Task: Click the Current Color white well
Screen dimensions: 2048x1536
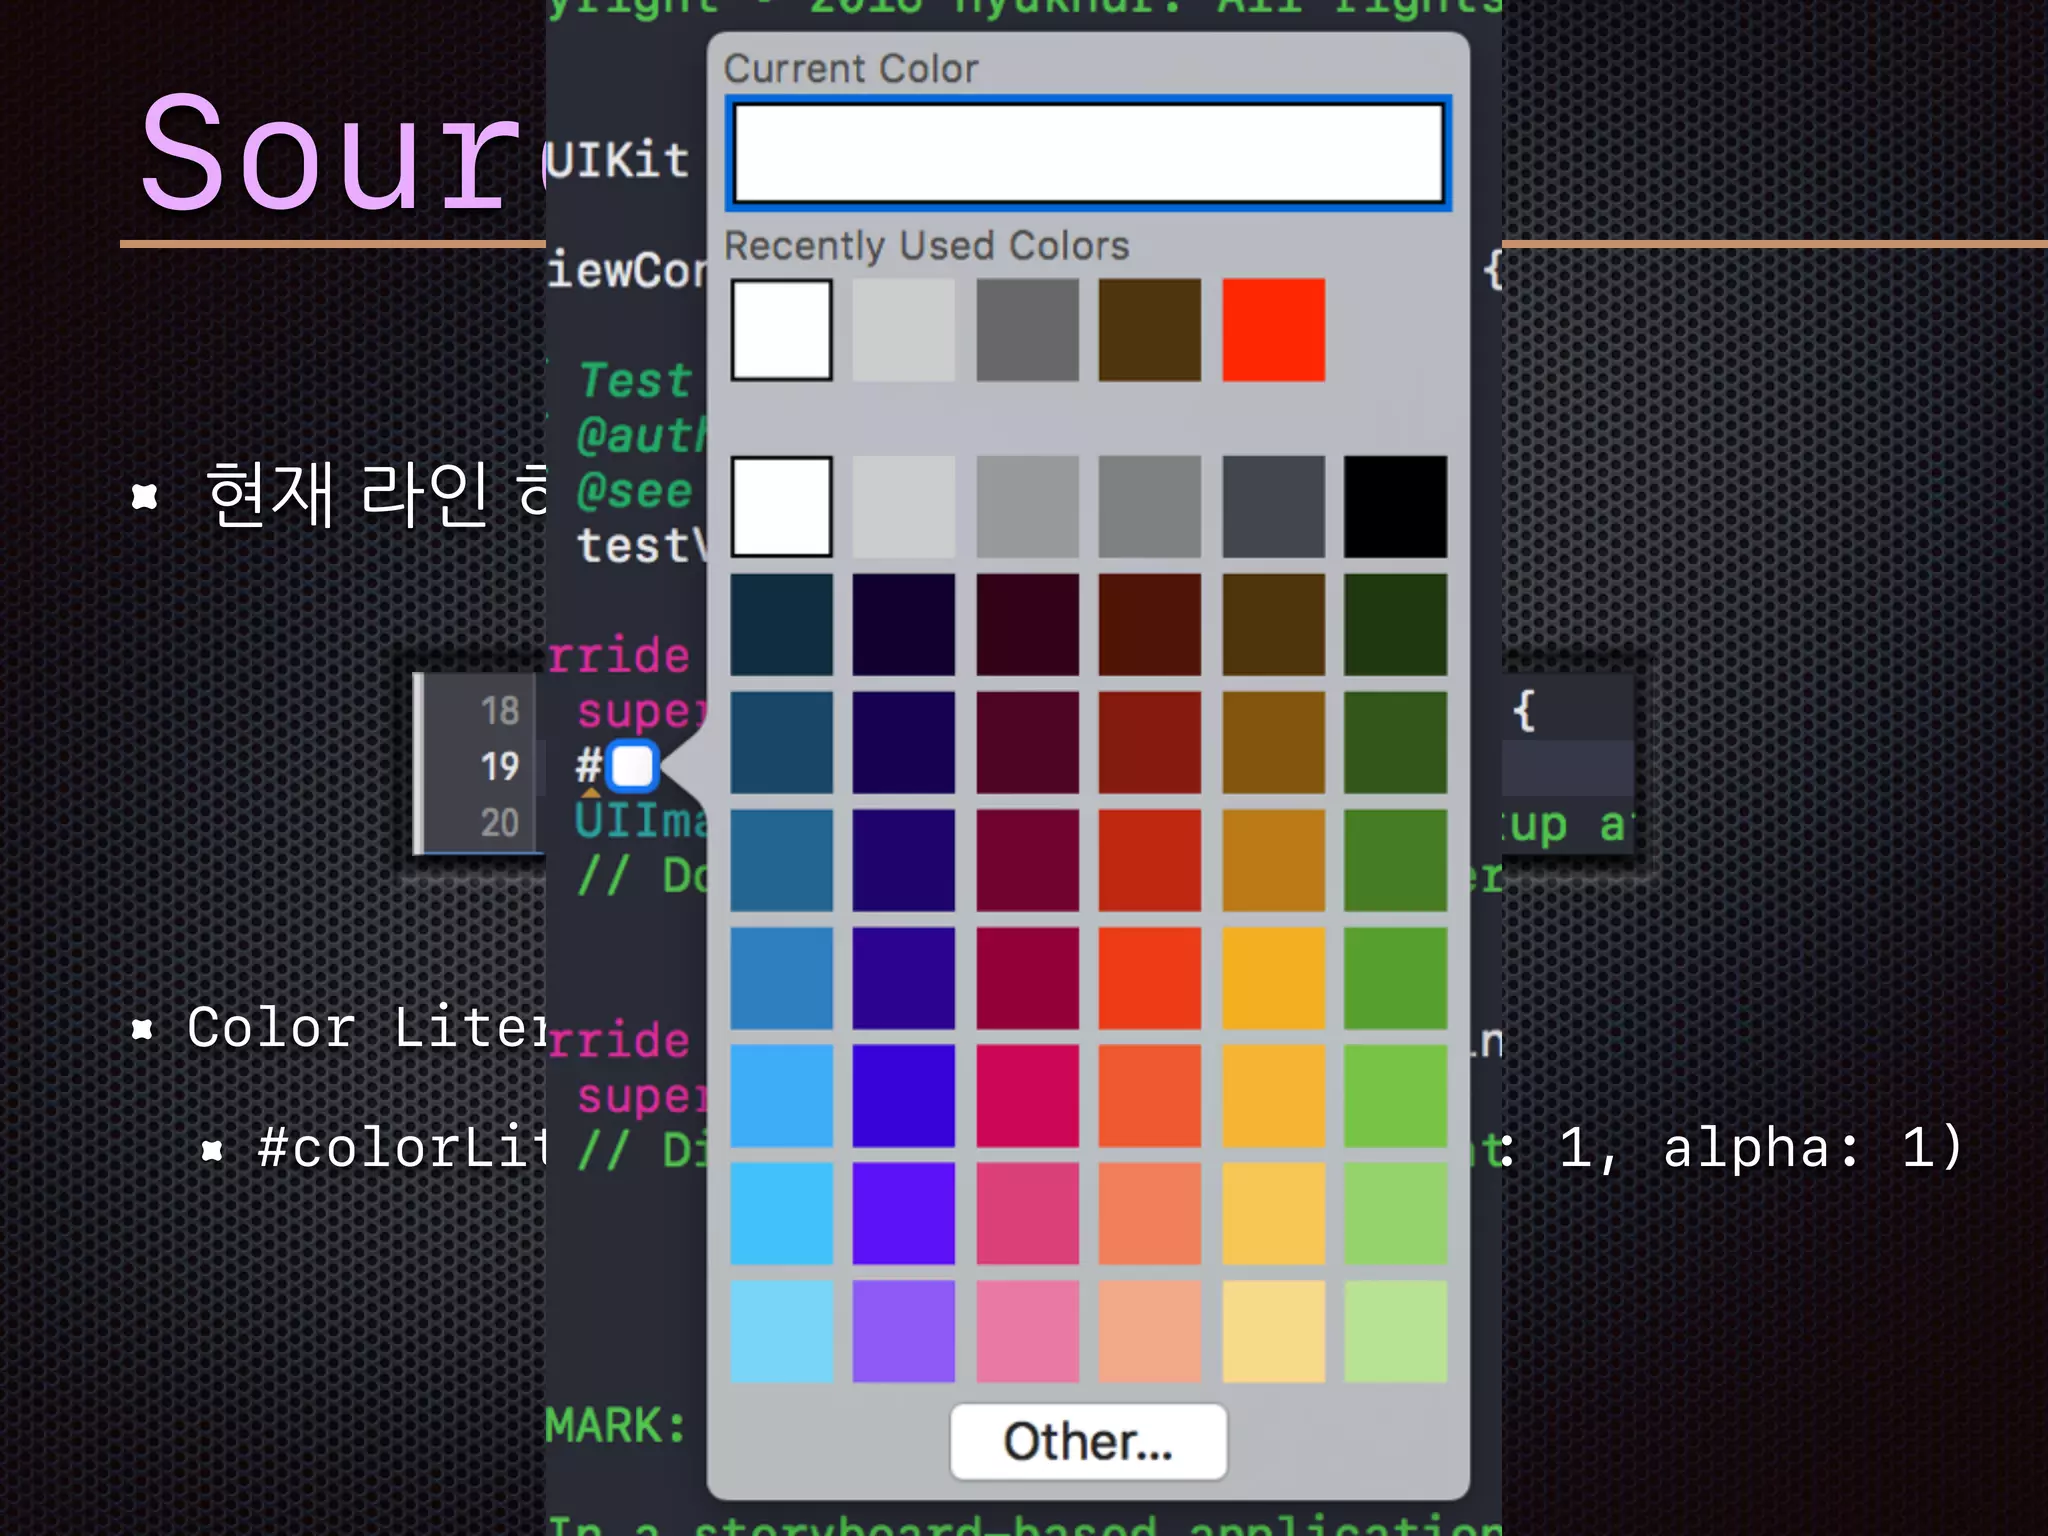Action: [x=1088, y=153]
